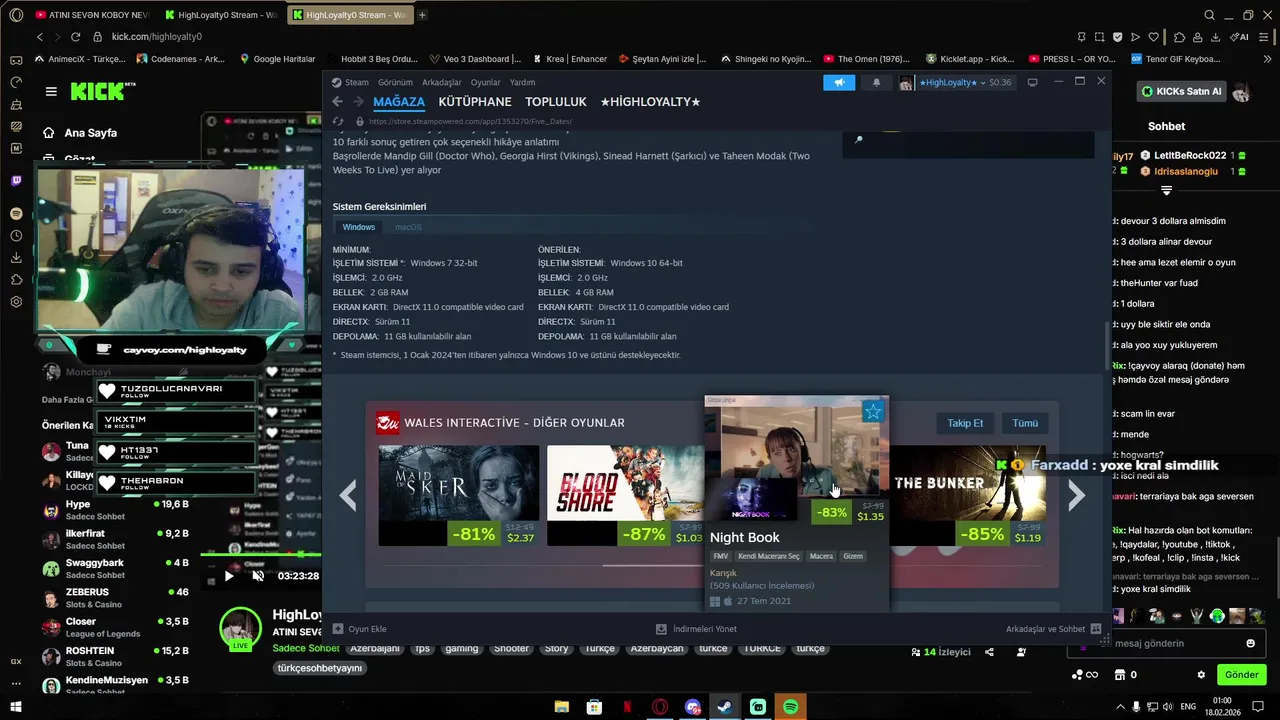Open Steam KÜTÜPHANE tab
This screenshot has width=1280, height=720.
pos(475,102)
